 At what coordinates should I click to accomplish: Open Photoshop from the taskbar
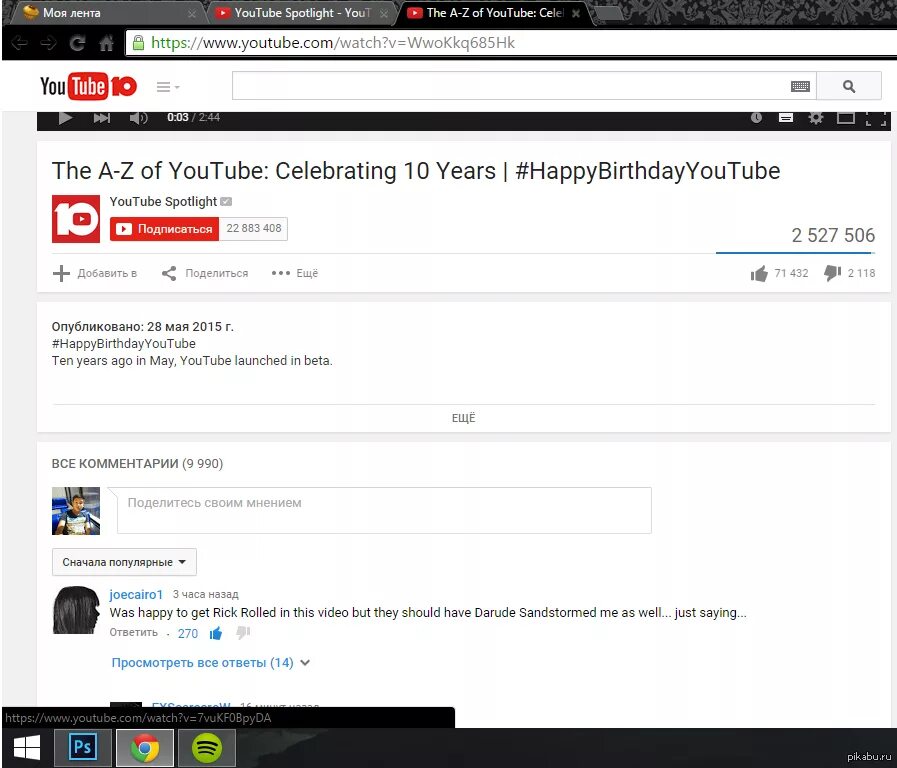[83, 748]
